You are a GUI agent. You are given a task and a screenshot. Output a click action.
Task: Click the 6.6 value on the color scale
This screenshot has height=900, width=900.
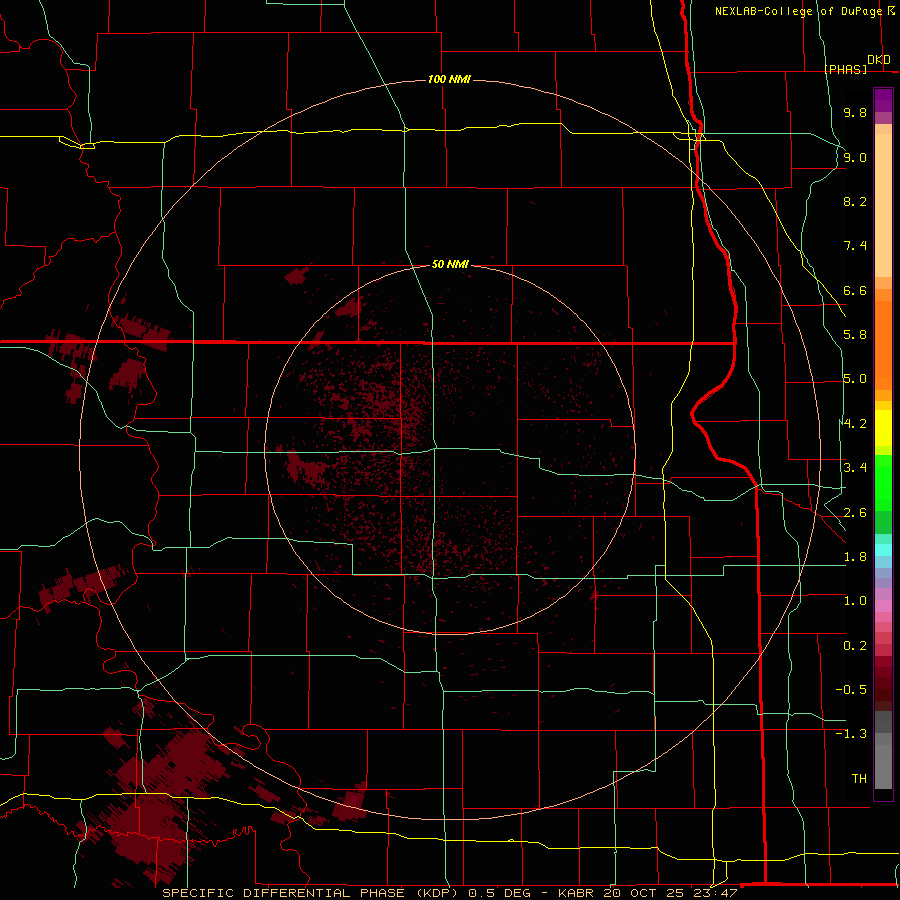click(855, 290)
